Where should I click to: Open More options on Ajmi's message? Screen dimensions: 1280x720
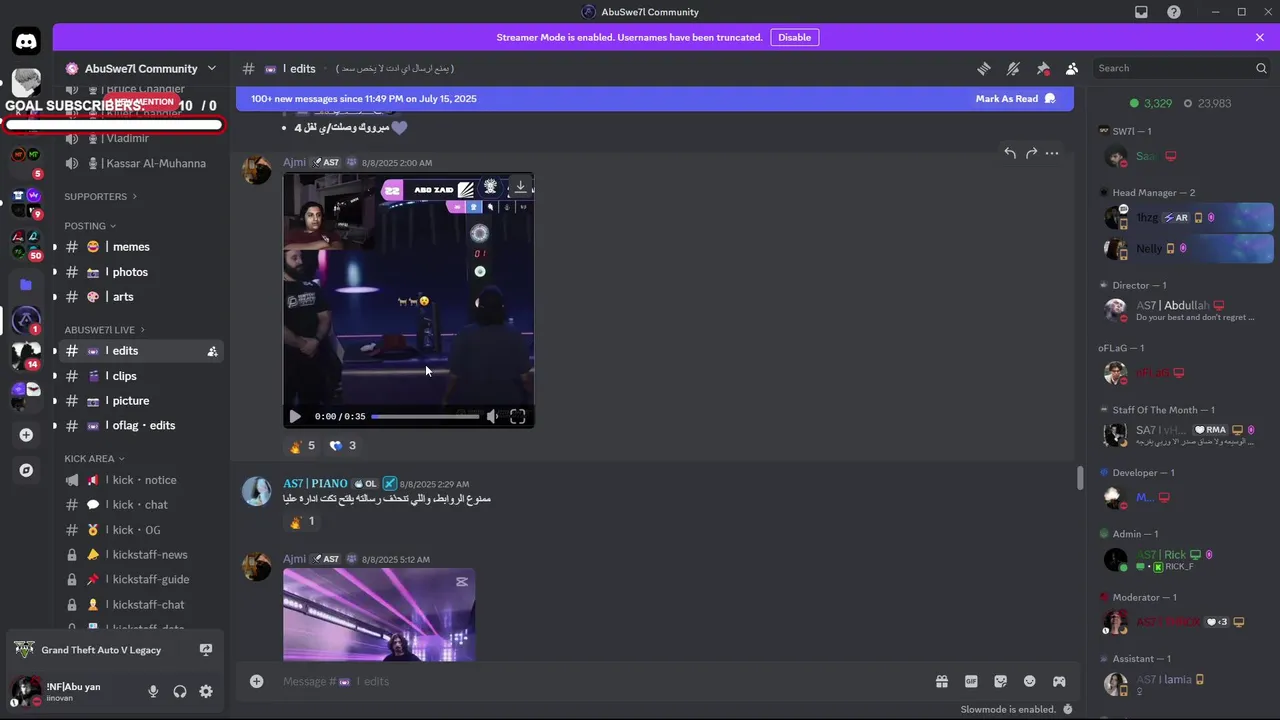click(x=1052, y=153)
